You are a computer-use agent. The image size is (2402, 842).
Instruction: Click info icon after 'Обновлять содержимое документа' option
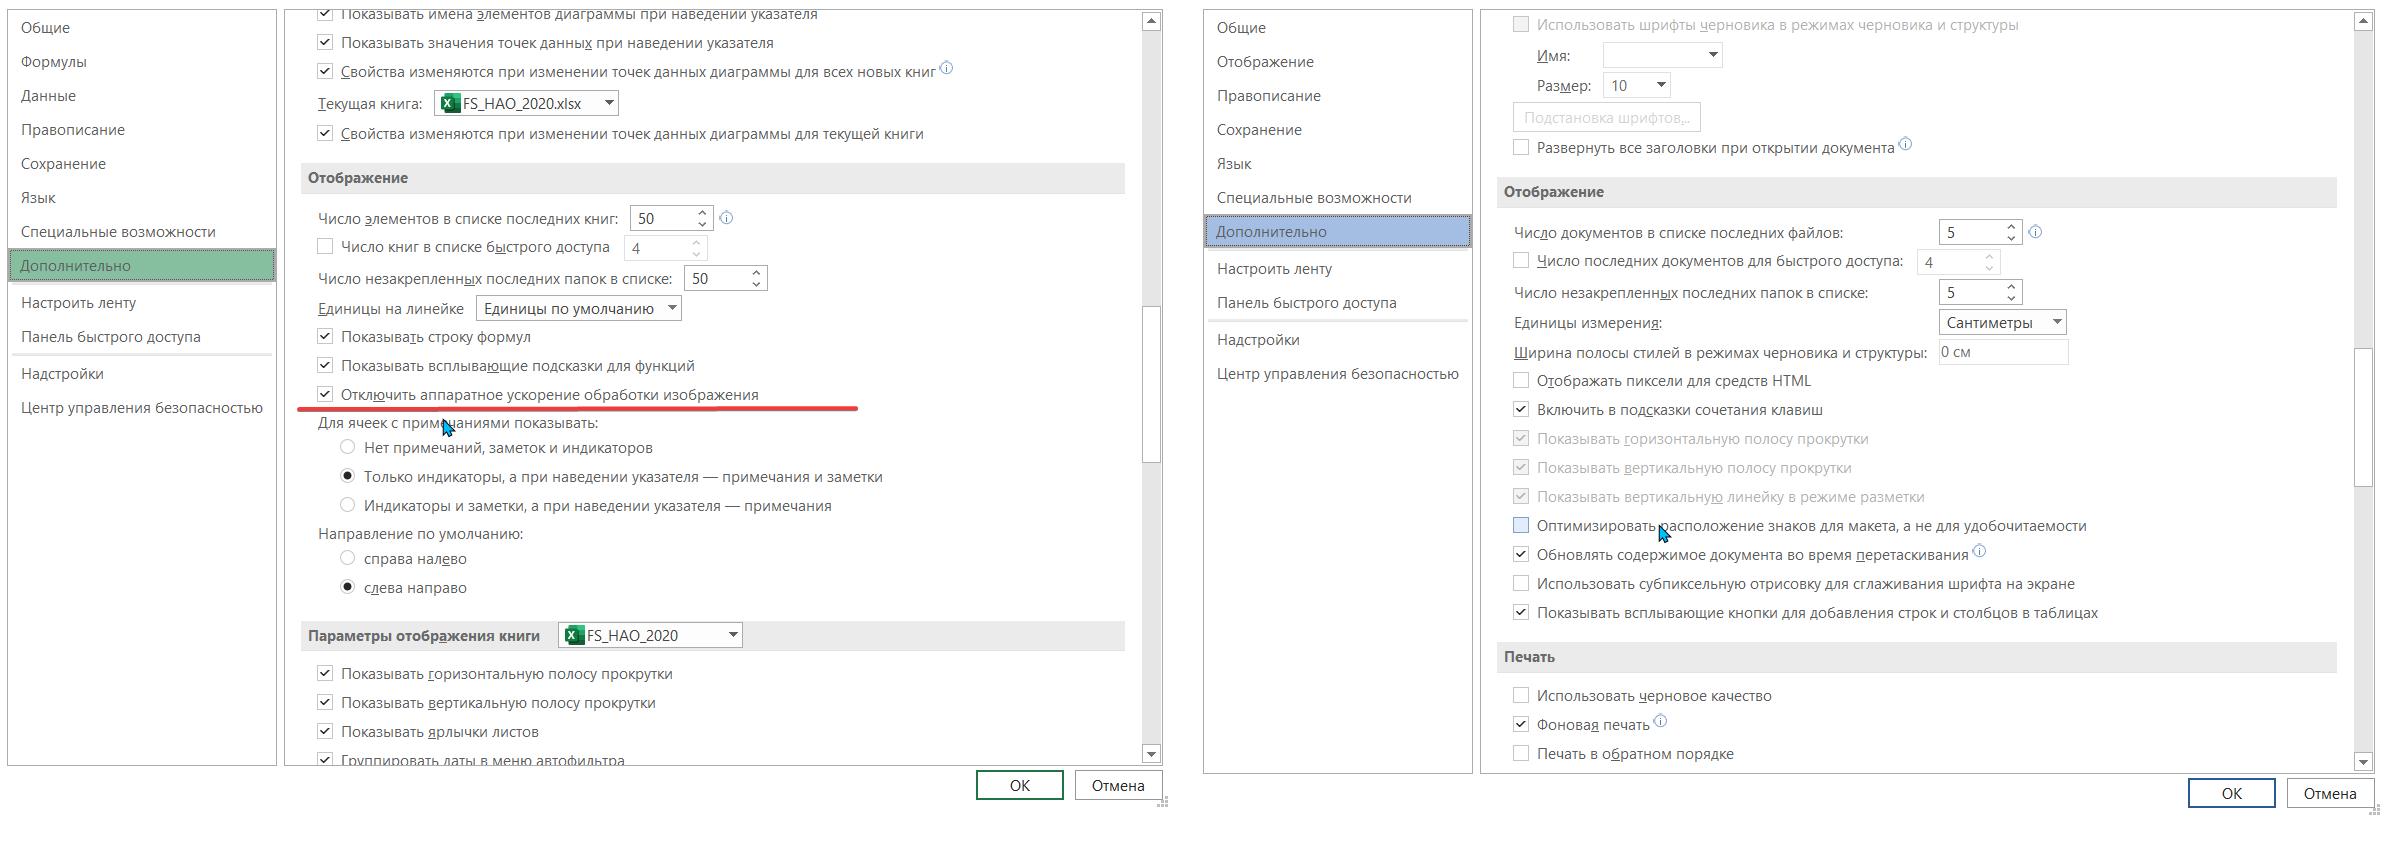tap(1980, 551)
